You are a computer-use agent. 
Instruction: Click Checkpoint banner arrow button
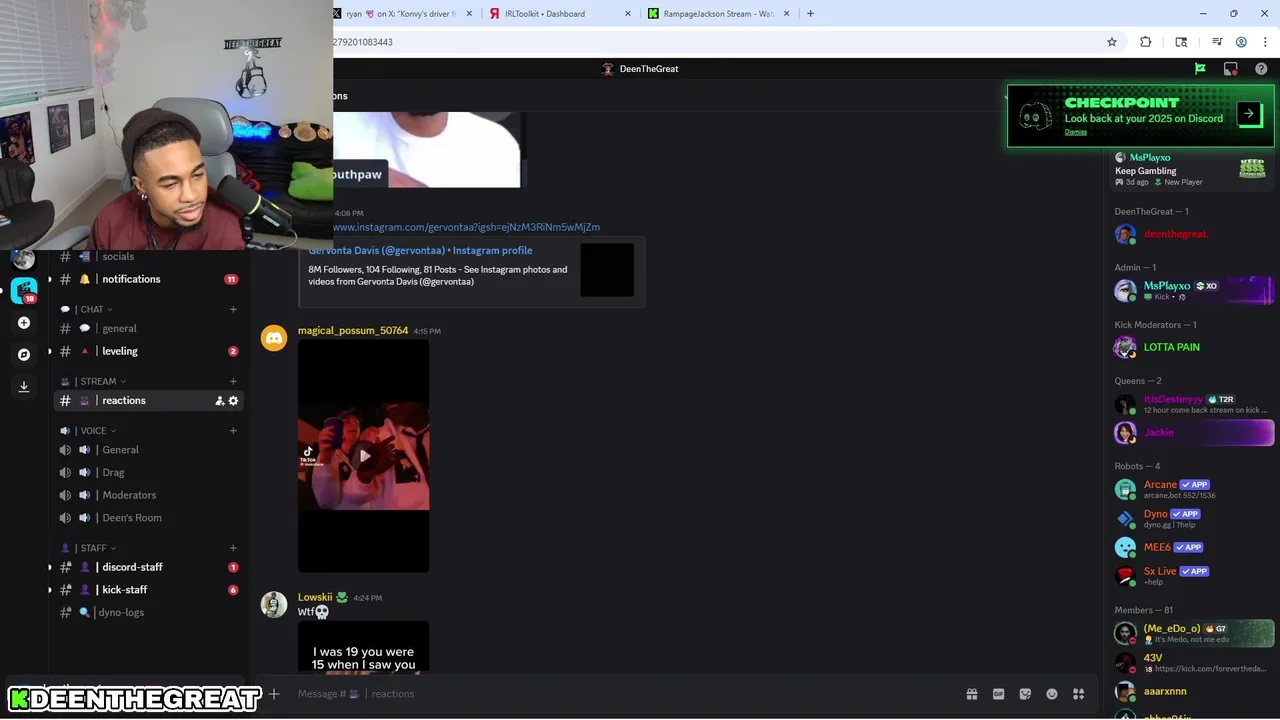coord(1249,114)
